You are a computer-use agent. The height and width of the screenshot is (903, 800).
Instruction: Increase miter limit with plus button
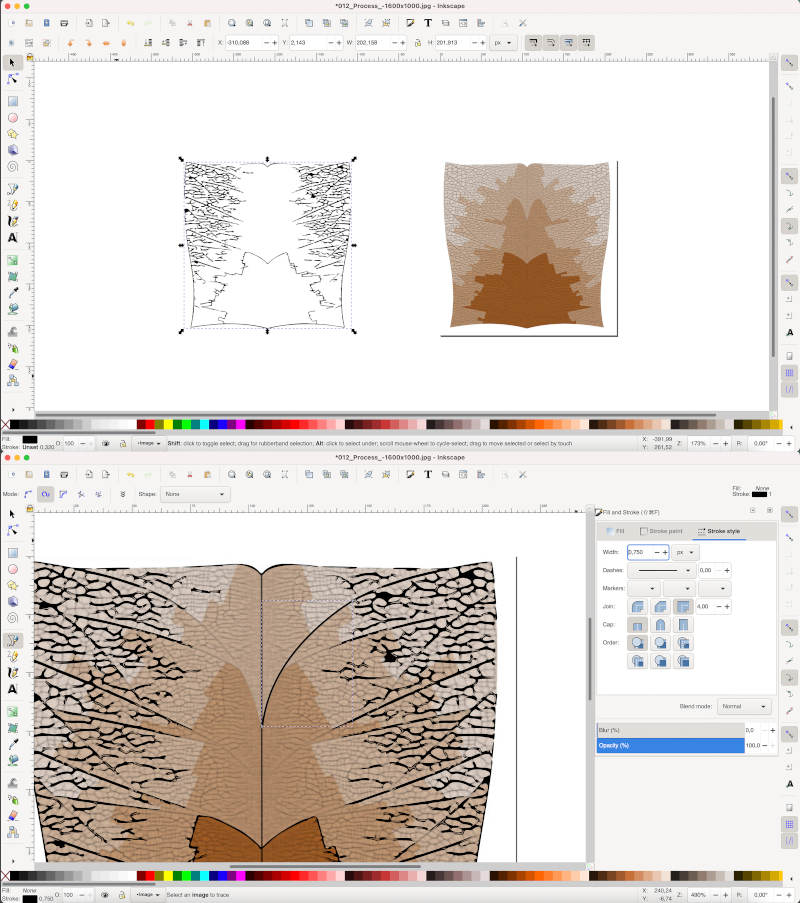727,606
